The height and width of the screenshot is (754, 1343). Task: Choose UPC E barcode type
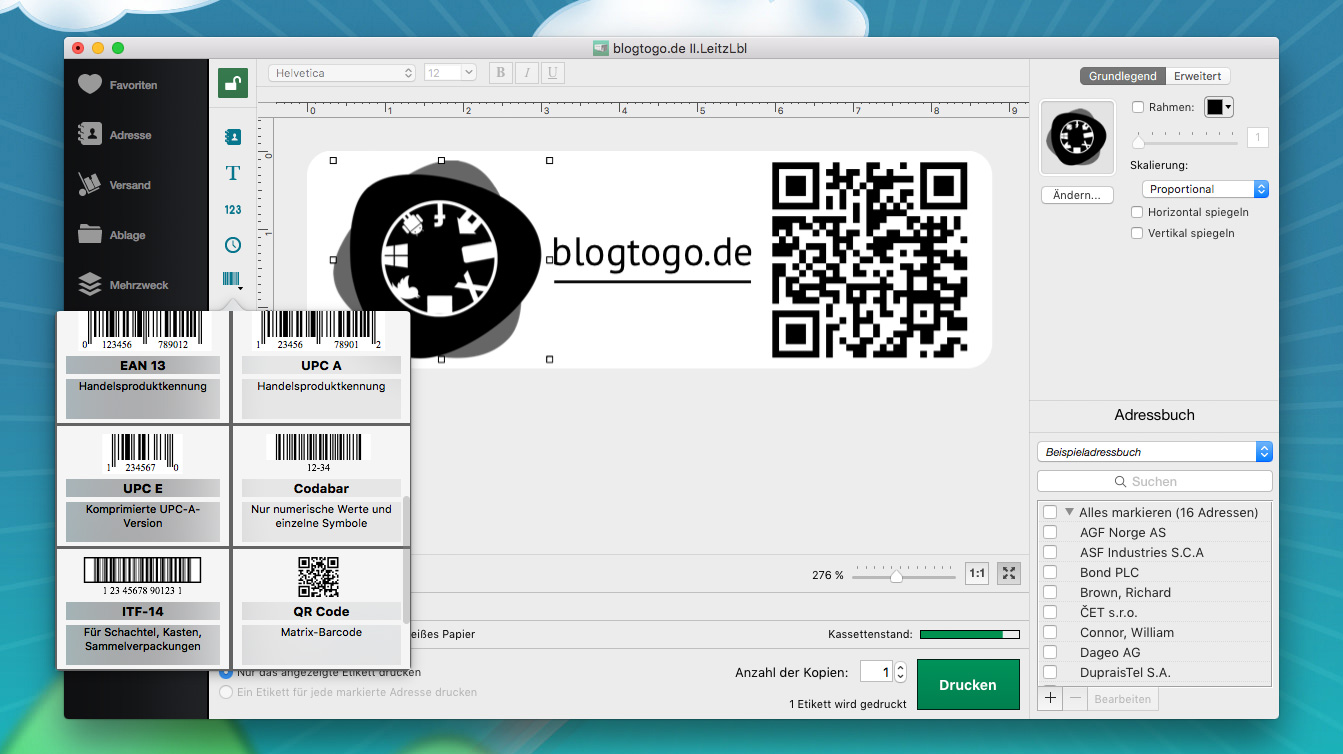pyautogui.click(x=143, y=486)
